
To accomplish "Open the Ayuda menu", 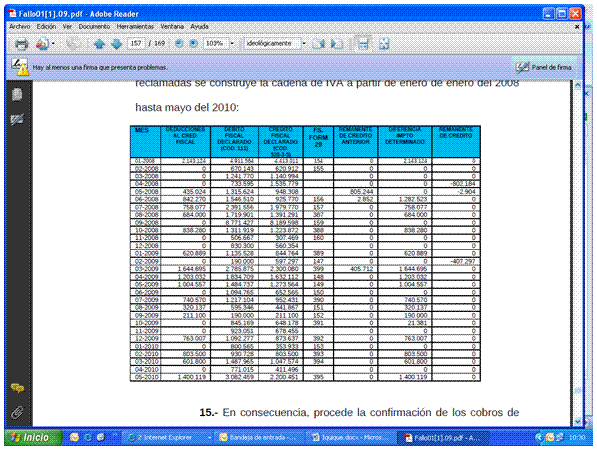I will 200,26.
